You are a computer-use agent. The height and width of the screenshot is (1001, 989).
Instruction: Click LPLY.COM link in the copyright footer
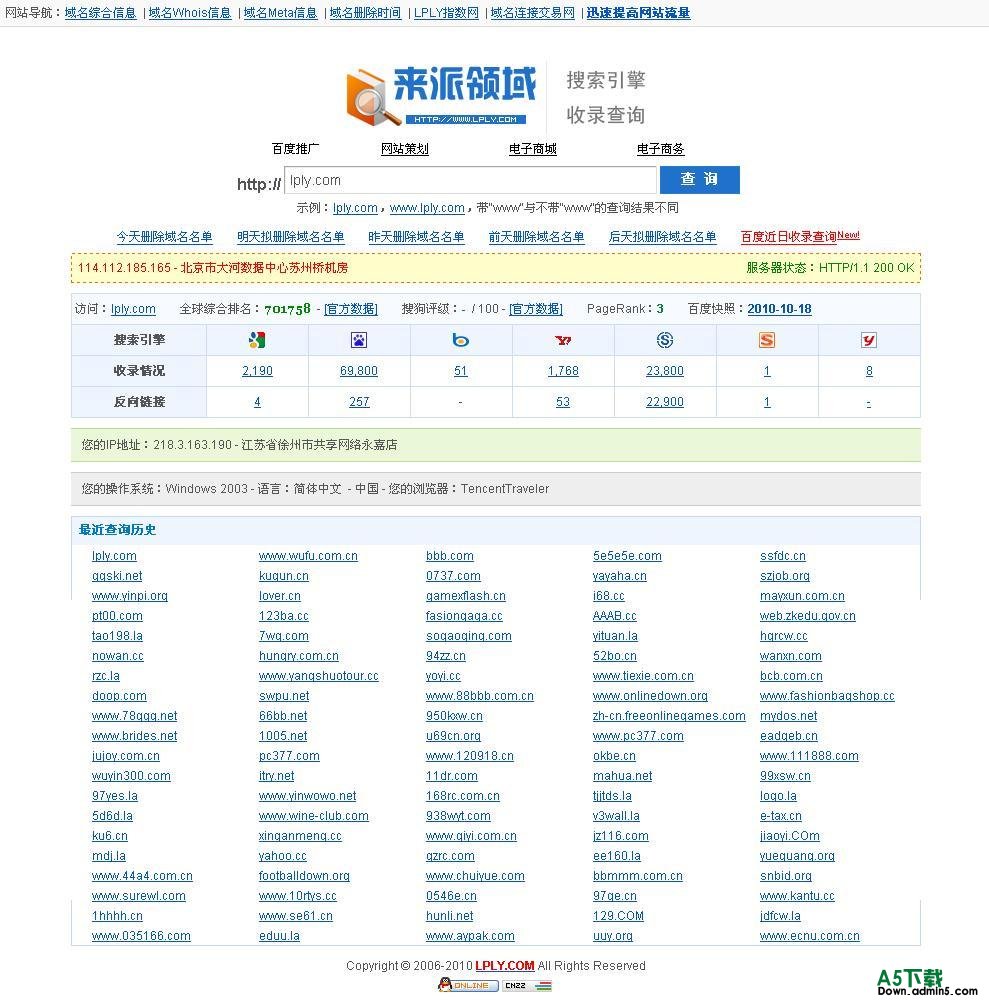pos(504,966)
